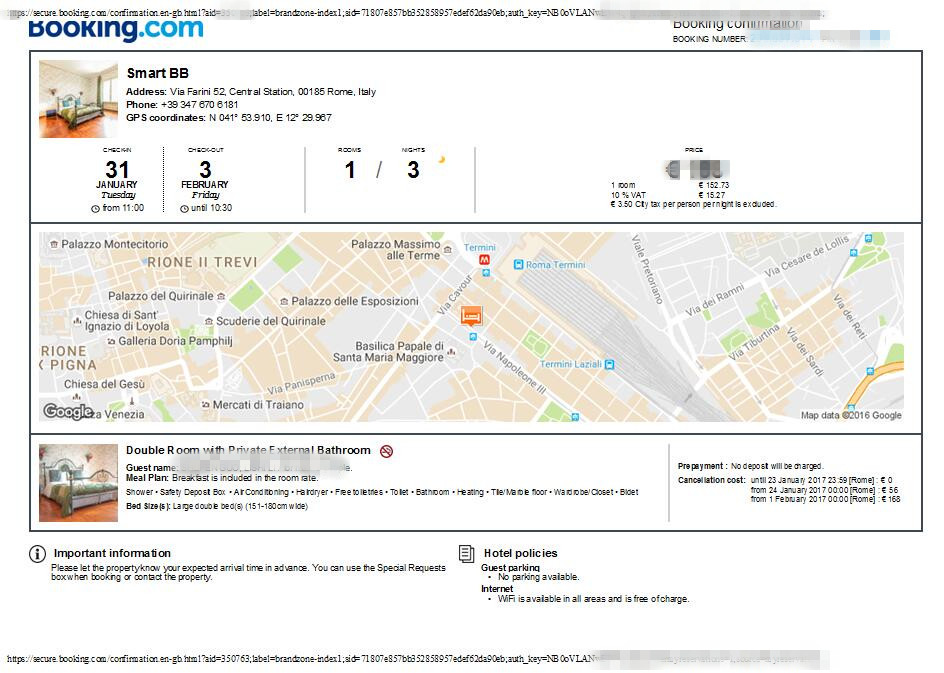Click the Double Room with Private External Bathroom title
The width and height of the screenshot is (944, 673).
tap(248, 450)
